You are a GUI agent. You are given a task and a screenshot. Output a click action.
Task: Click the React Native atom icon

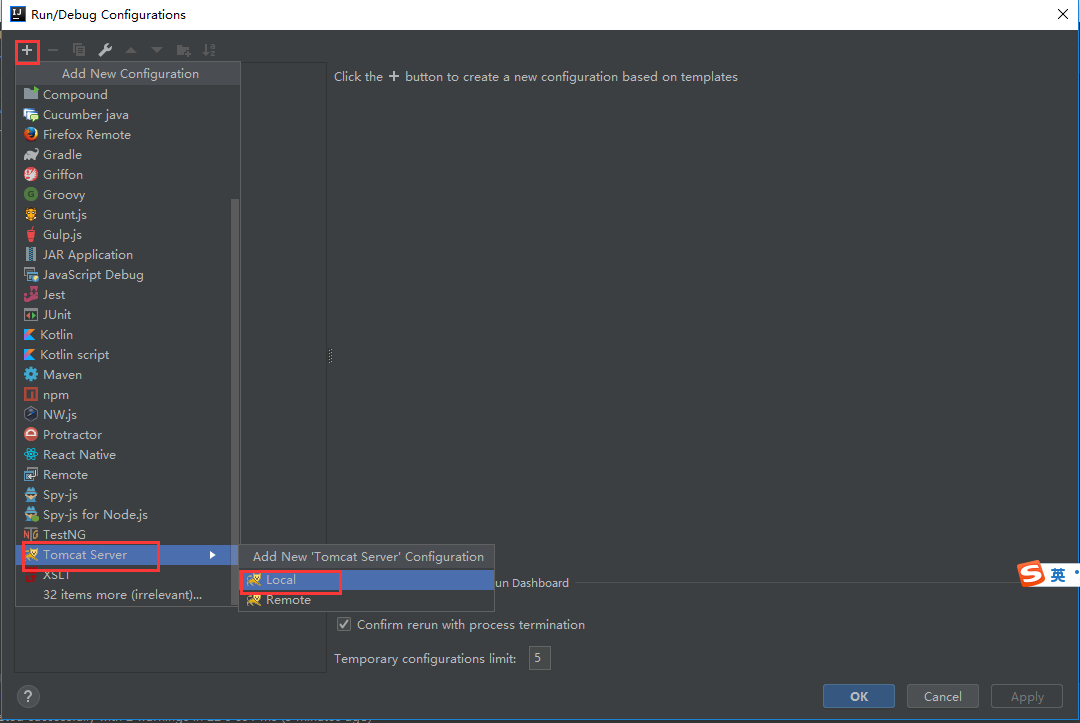[x=31, y=454]
